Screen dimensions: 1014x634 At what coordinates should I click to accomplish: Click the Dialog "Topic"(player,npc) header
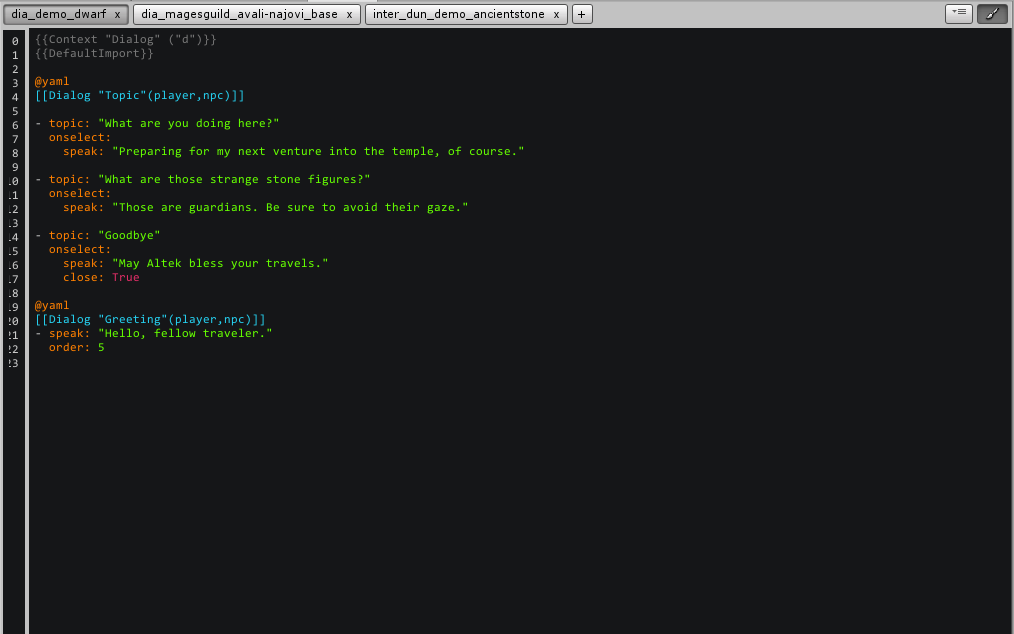coord(140,96)
